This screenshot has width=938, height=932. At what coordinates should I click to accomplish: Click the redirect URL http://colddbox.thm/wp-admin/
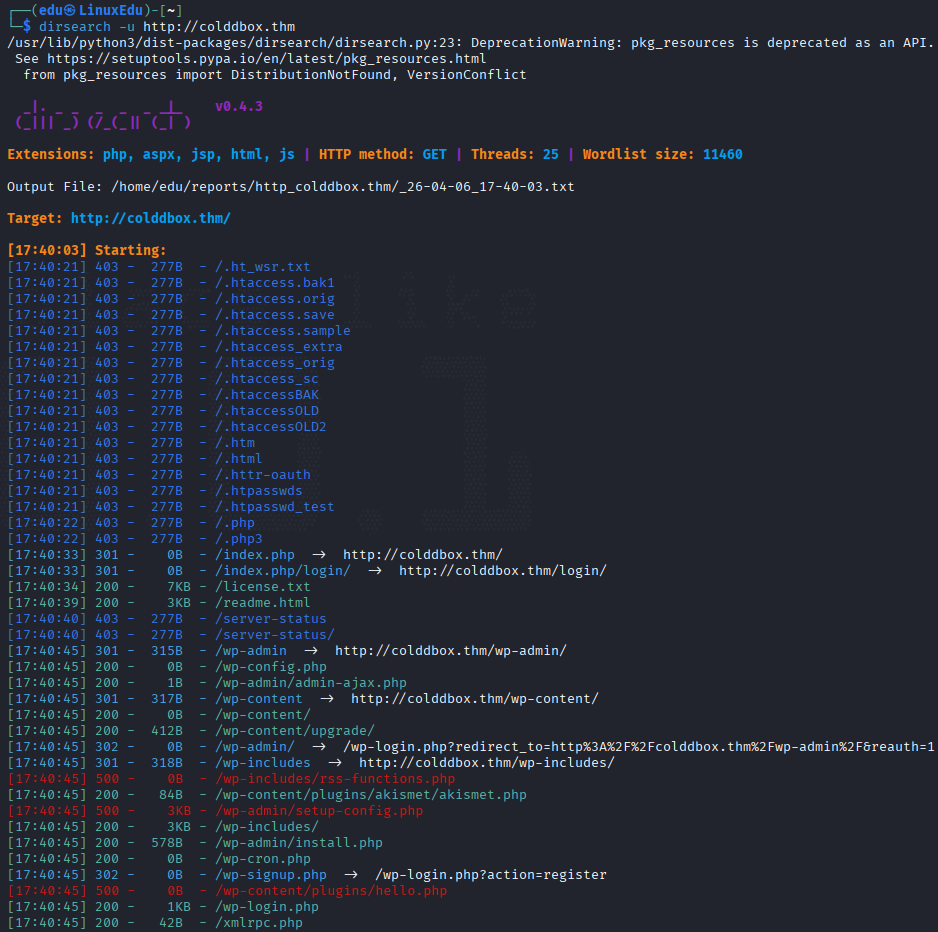450,651
